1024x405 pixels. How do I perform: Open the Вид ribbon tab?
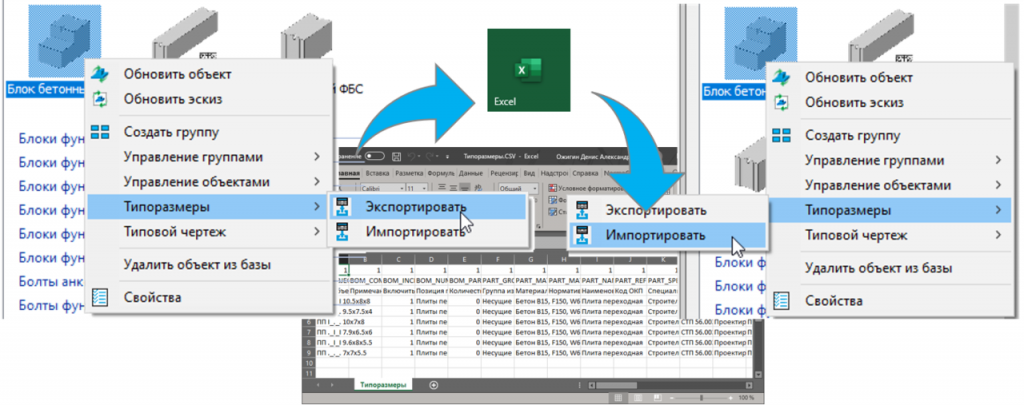point(530,174)
